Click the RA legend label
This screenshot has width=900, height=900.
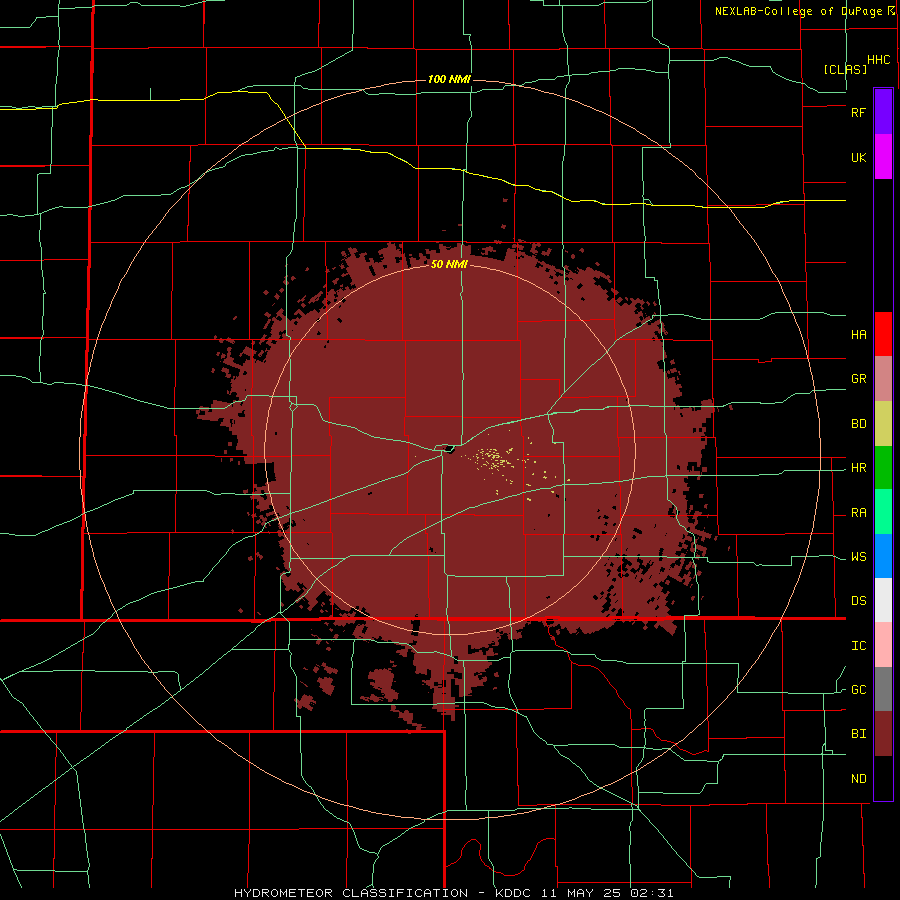point(858,513)
